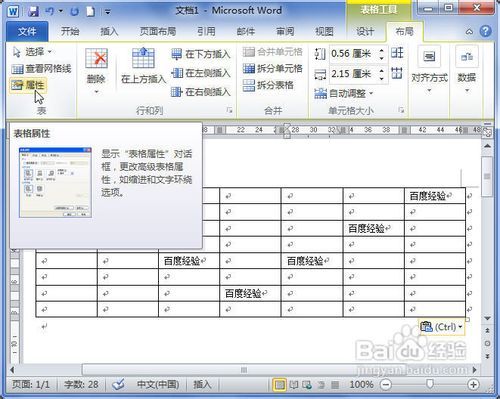Click the 中文(中国) language indicator

(158, 384)
